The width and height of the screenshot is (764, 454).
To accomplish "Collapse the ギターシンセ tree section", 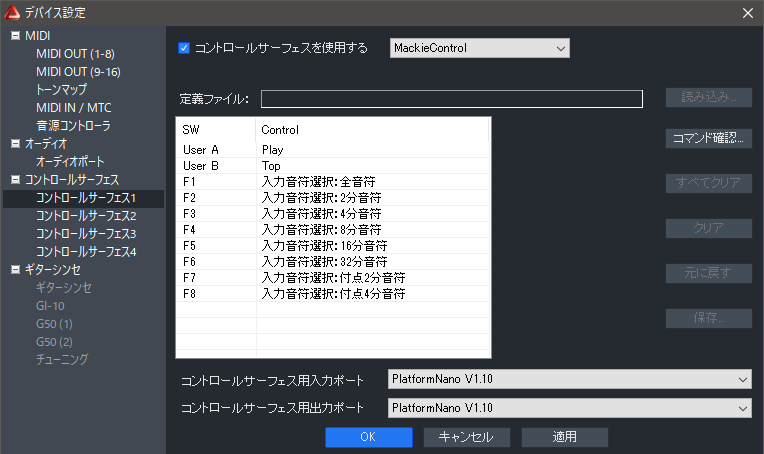I will click(x=16, y=270).
